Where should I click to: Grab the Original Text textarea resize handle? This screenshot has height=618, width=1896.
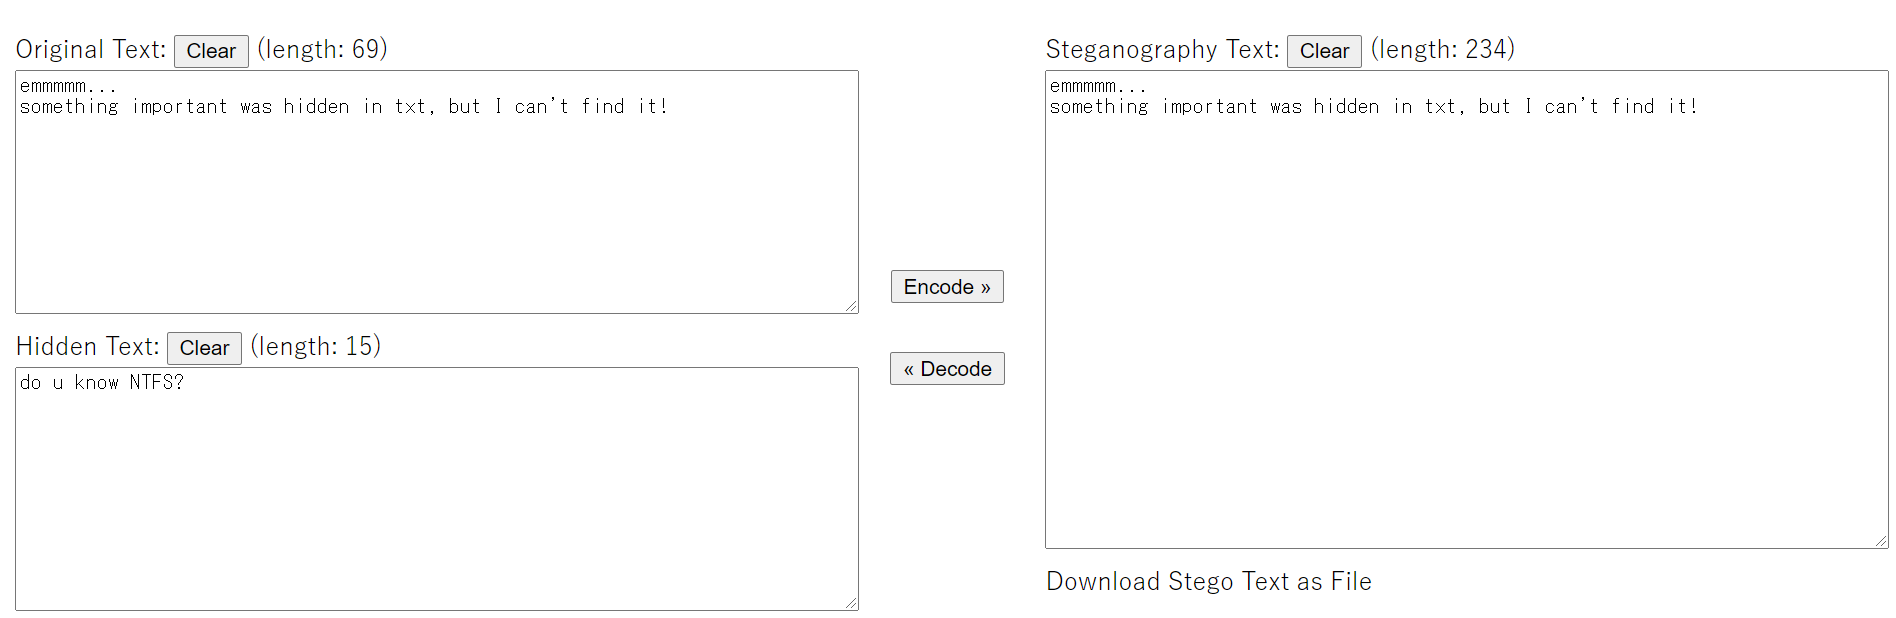[851, 306]
